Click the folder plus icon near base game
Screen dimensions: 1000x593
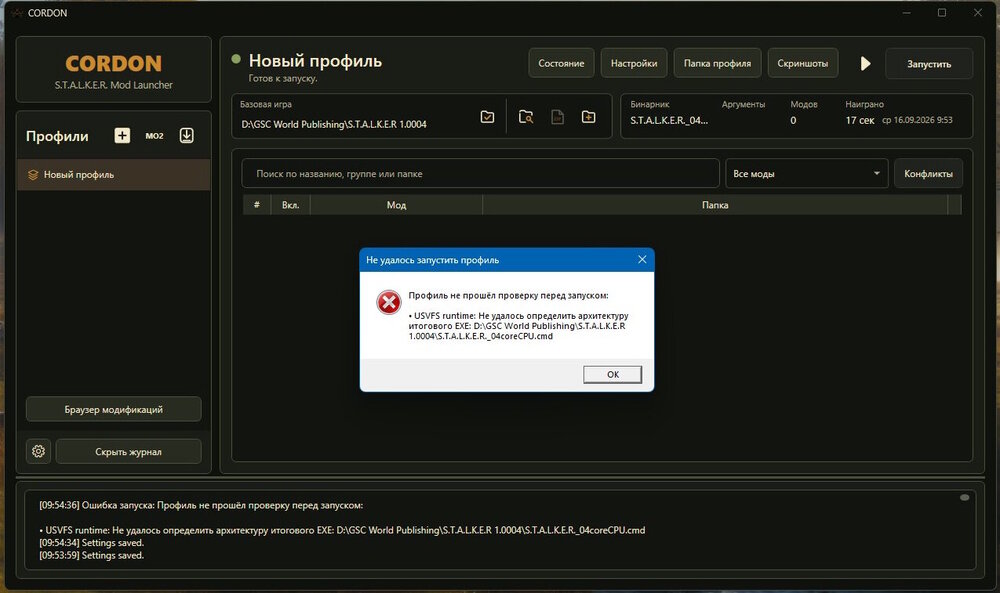[x=589, y=117]
